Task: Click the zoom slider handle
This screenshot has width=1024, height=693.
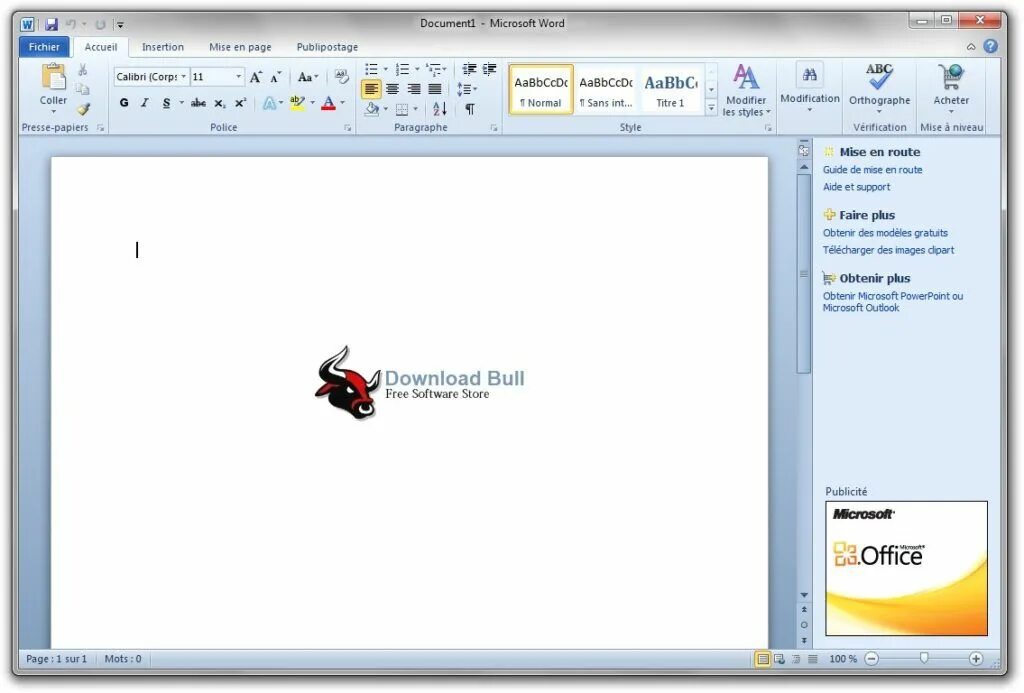Action: pyautogui.click(x=923, y=658)
